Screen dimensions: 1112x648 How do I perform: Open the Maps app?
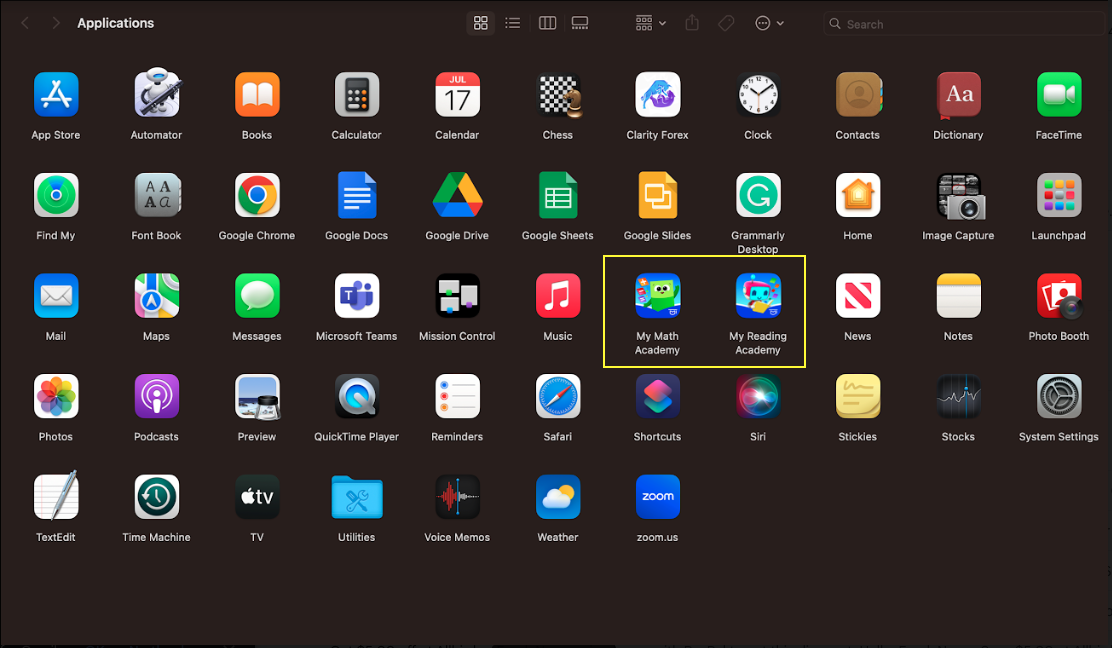[157, 296]
